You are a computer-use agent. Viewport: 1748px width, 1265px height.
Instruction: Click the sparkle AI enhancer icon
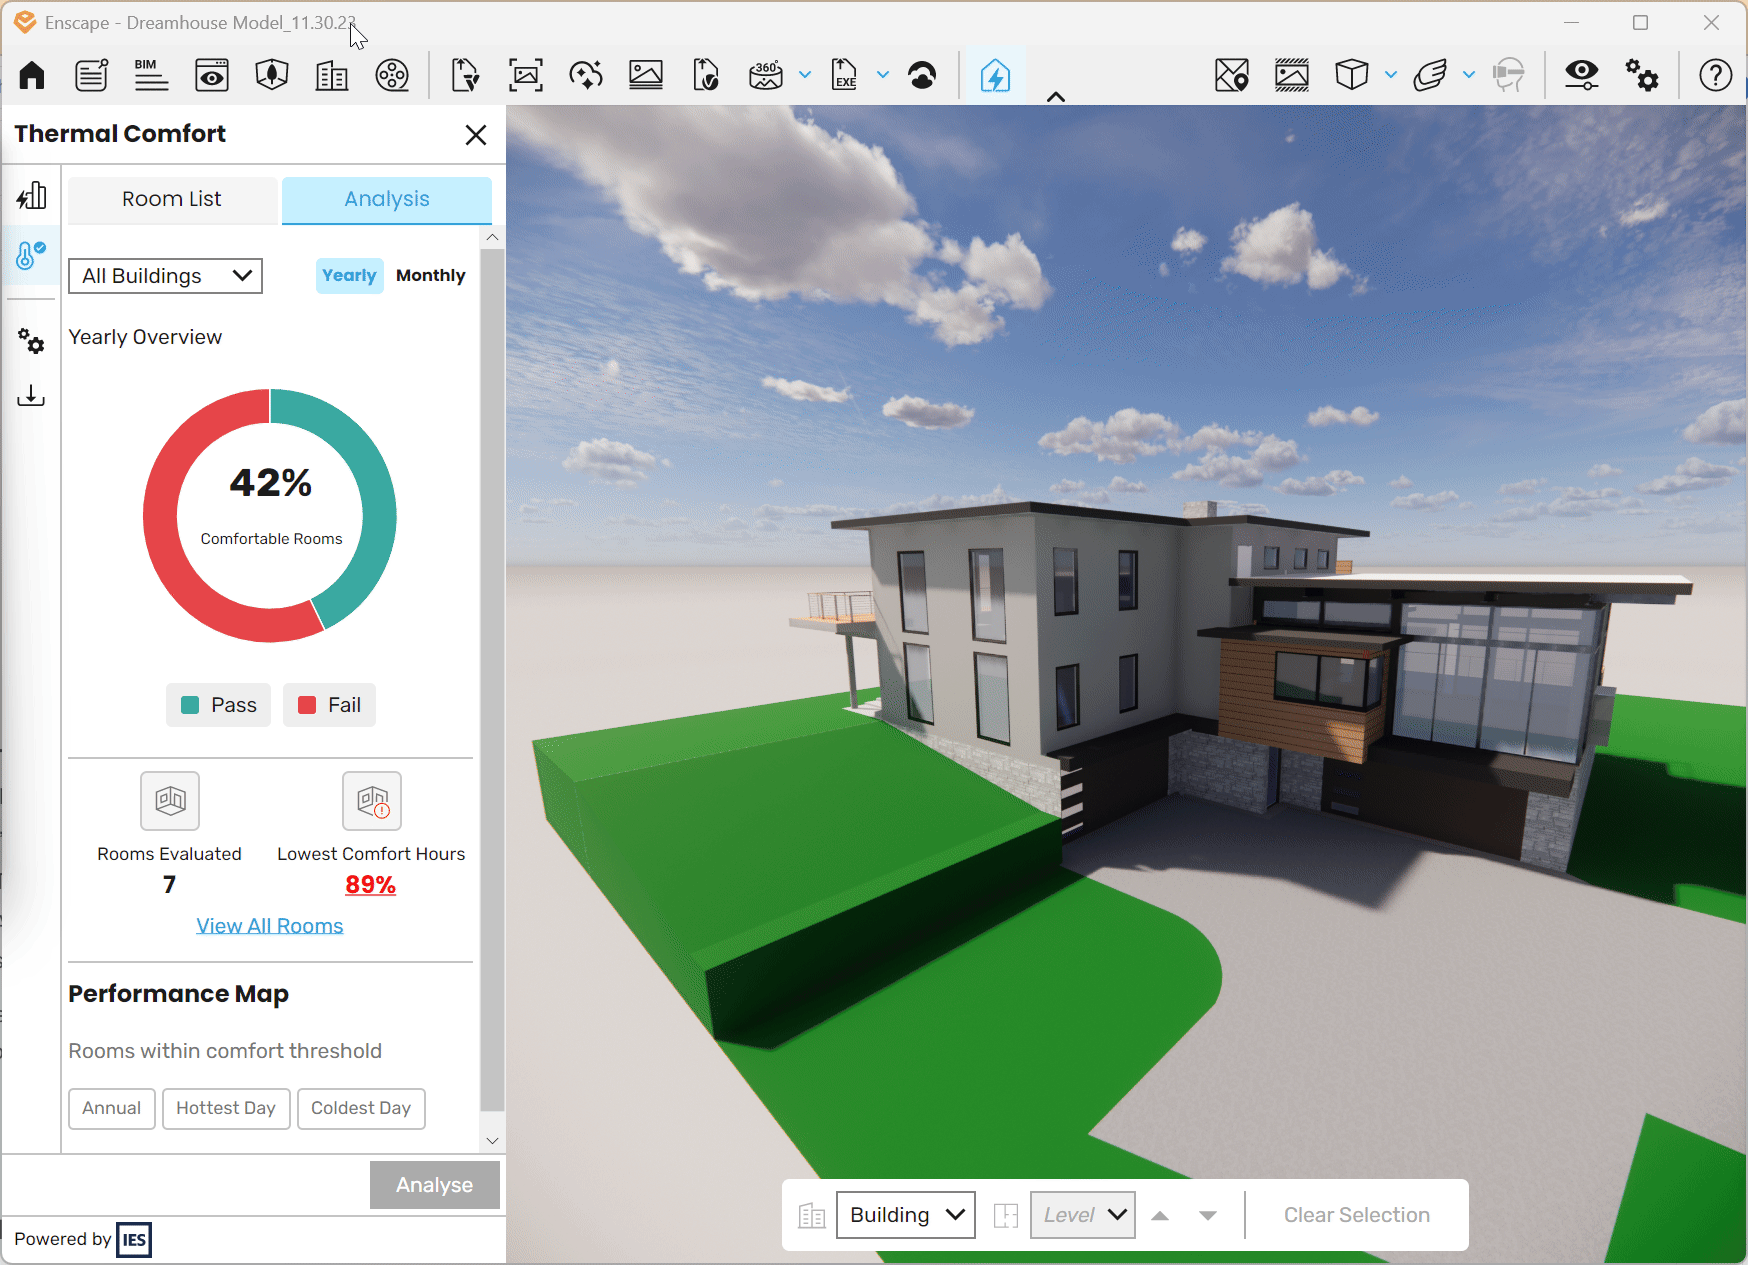(x=586, y=75)
